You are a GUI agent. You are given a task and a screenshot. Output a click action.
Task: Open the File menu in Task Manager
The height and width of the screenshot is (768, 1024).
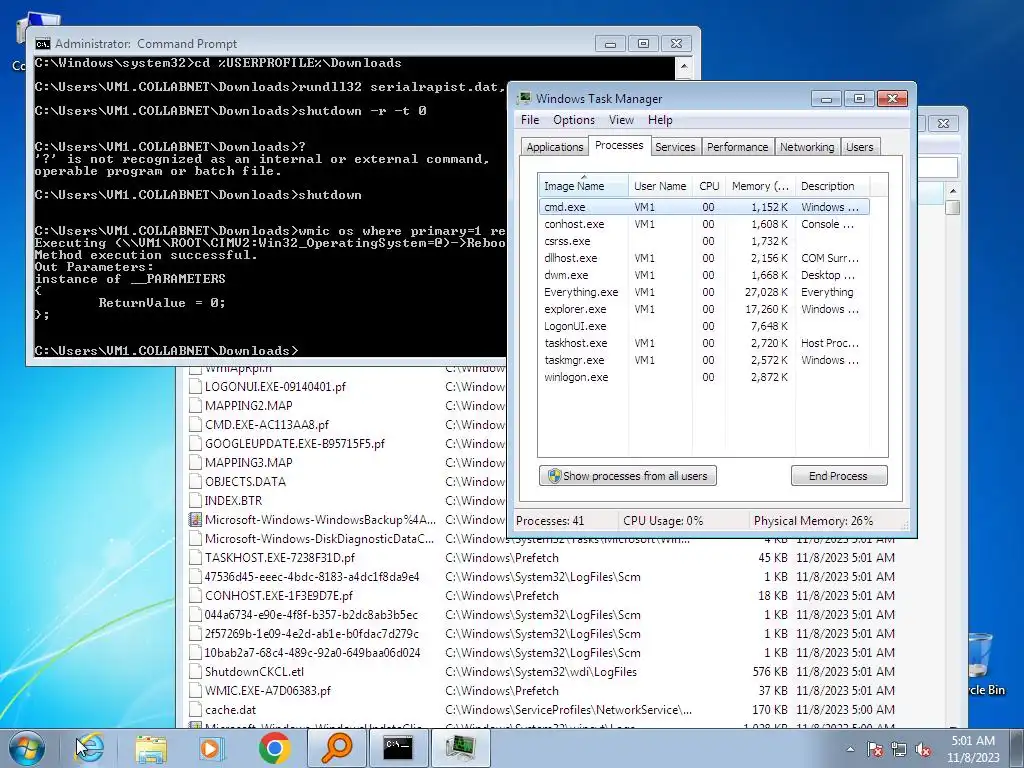click(530, 120)
